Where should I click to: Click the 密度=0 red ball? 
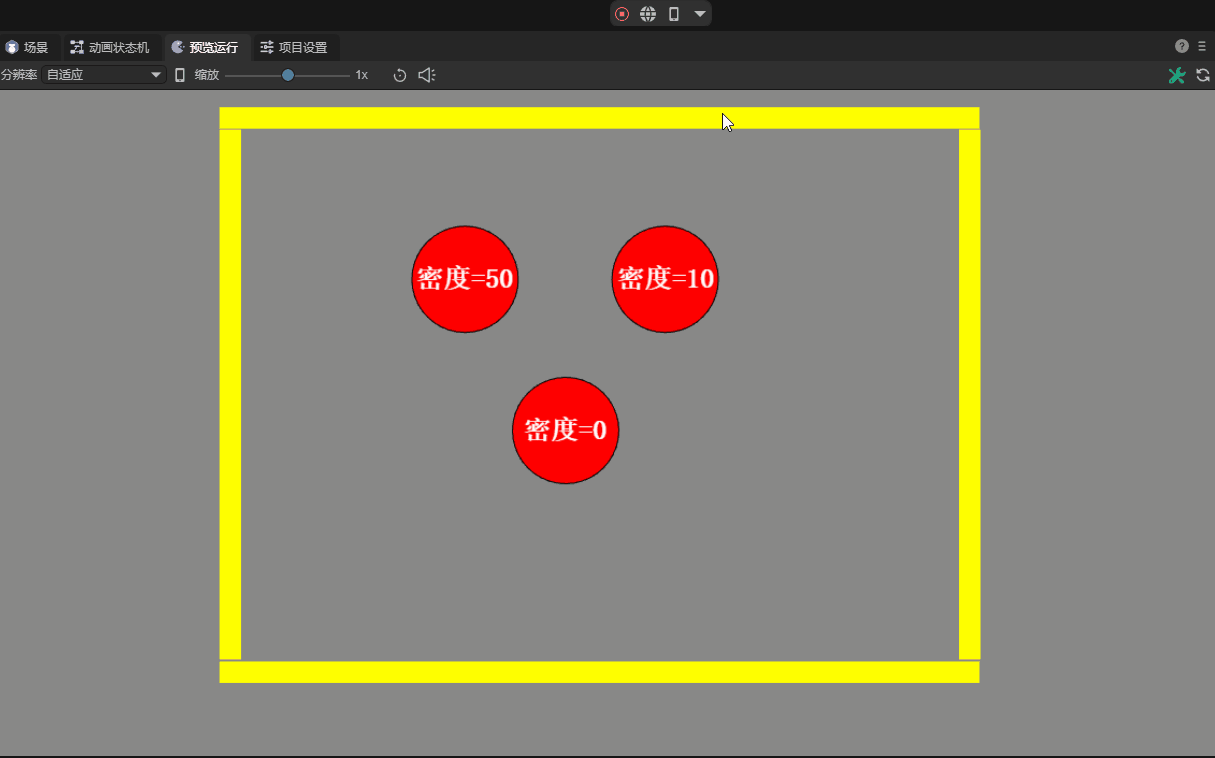(566, 430)
